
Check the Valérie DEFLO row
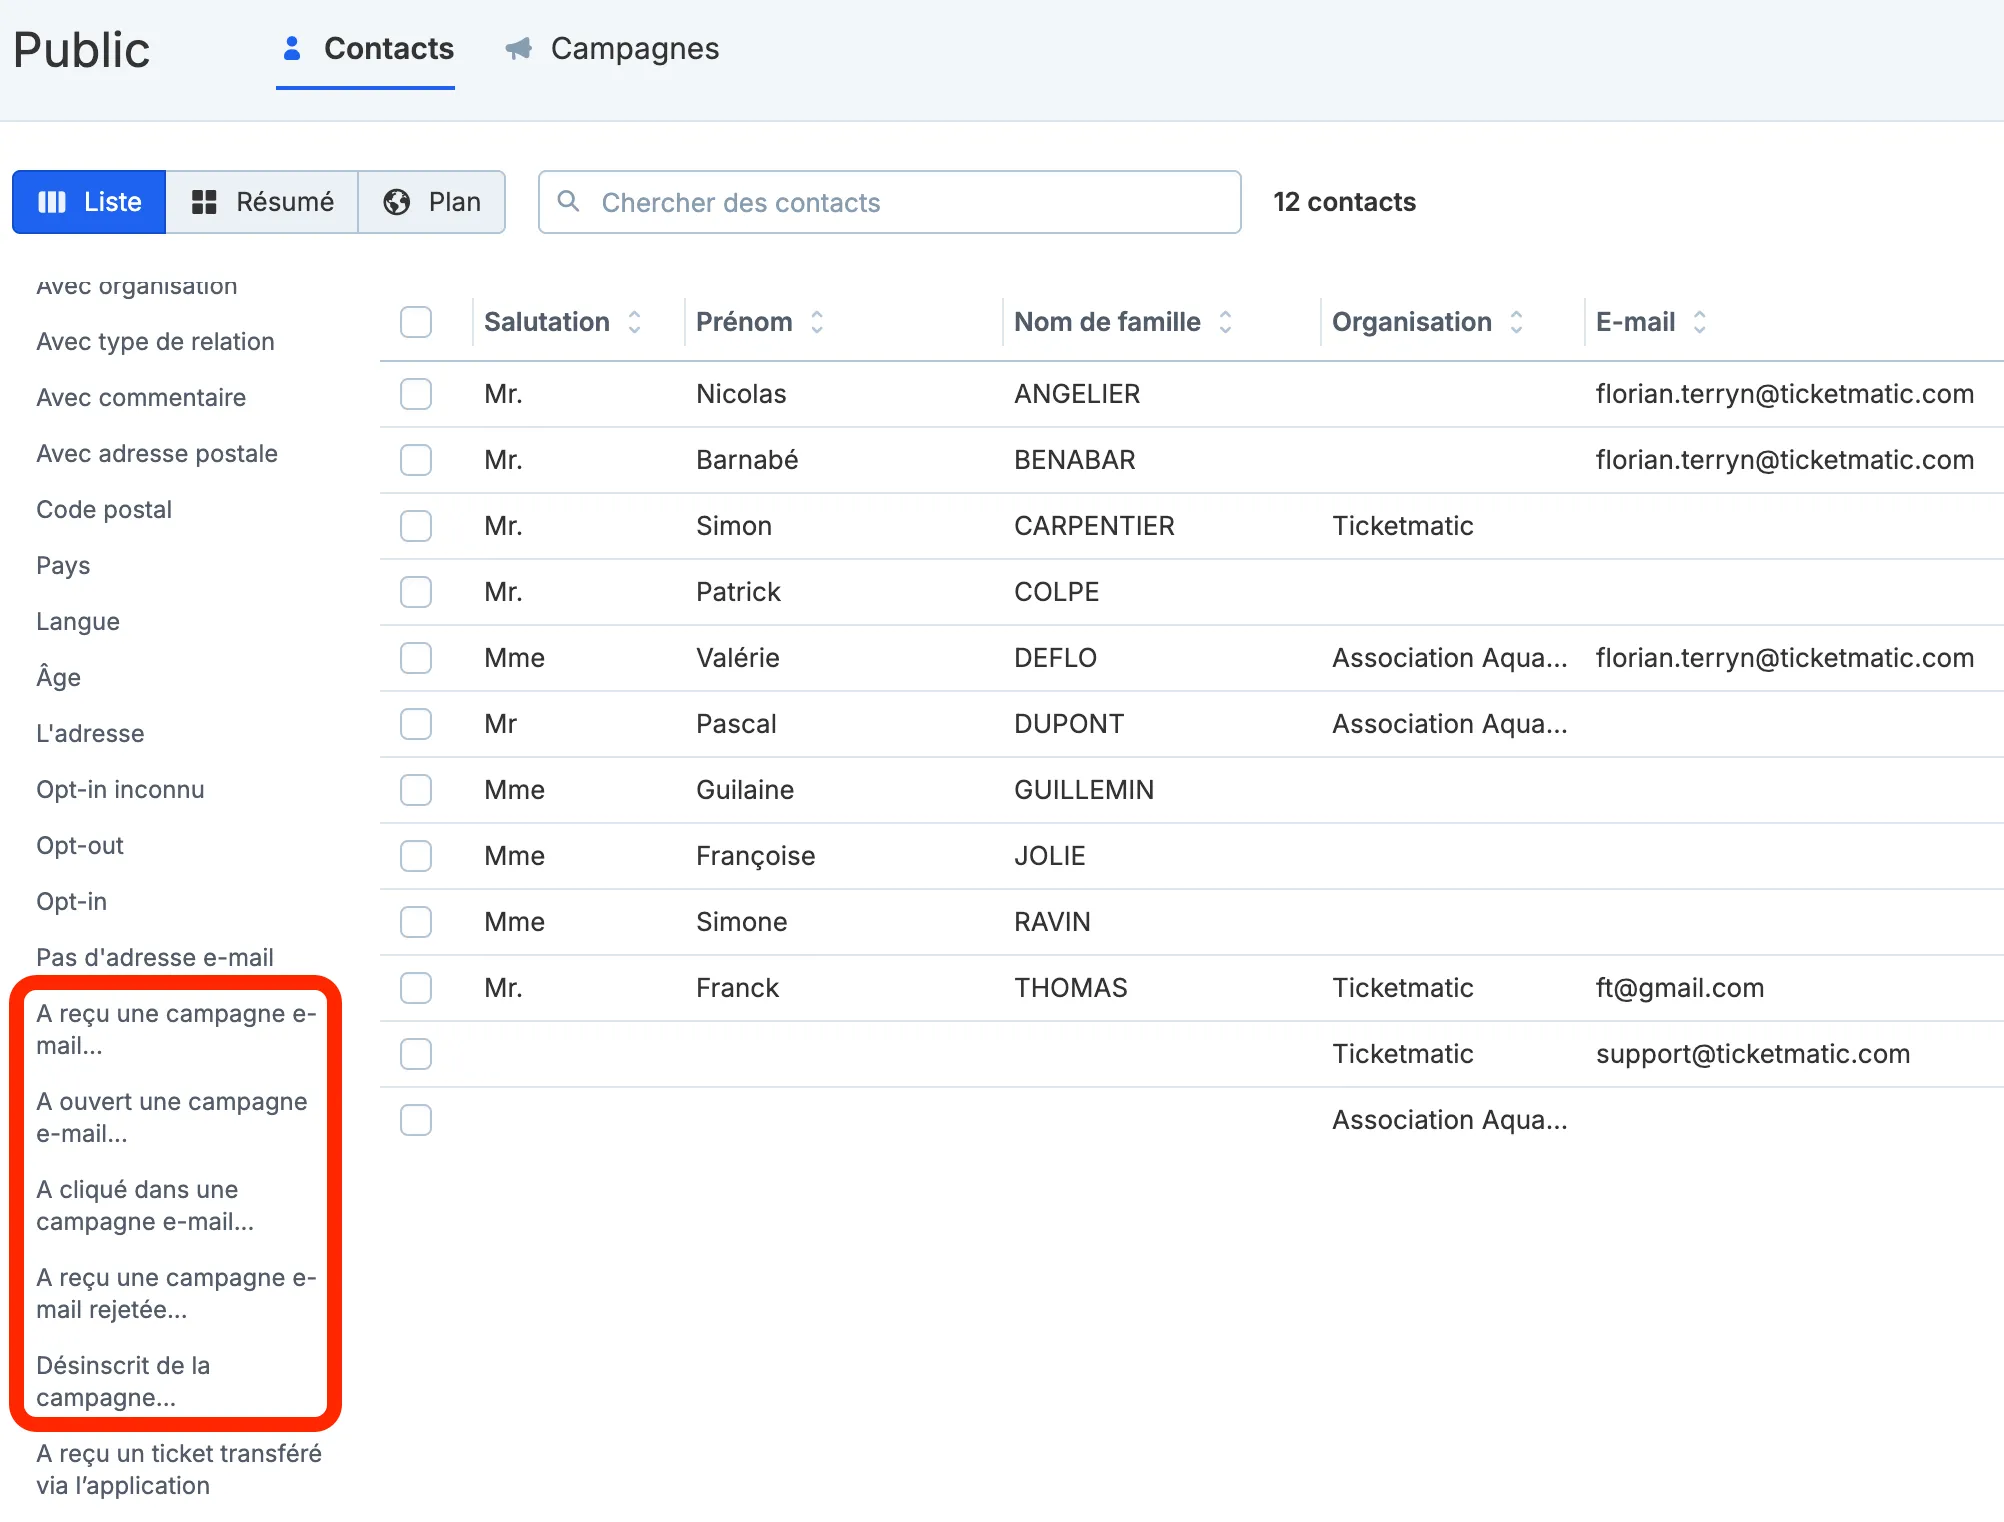click(x=416, y=658)
